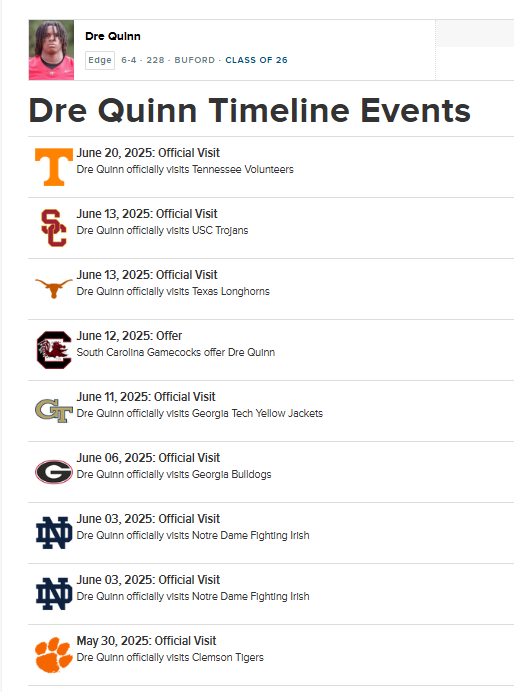Open June 06 Georgia Bulldogs visit event
Image resolution: width=514 pixels, height=692 pixels.
point(271,472)
